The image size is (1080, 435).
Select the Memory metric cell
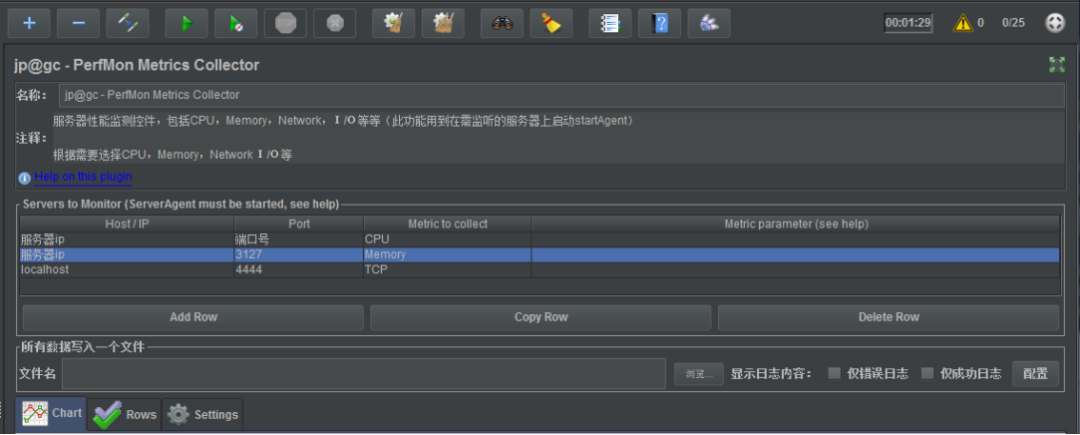(448, 255)
